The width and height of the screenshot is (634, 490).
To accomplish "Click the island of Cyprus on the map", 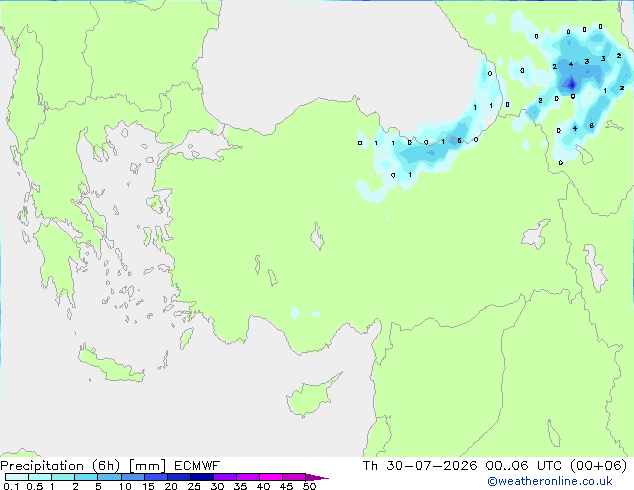I will [x=311, y=397].
